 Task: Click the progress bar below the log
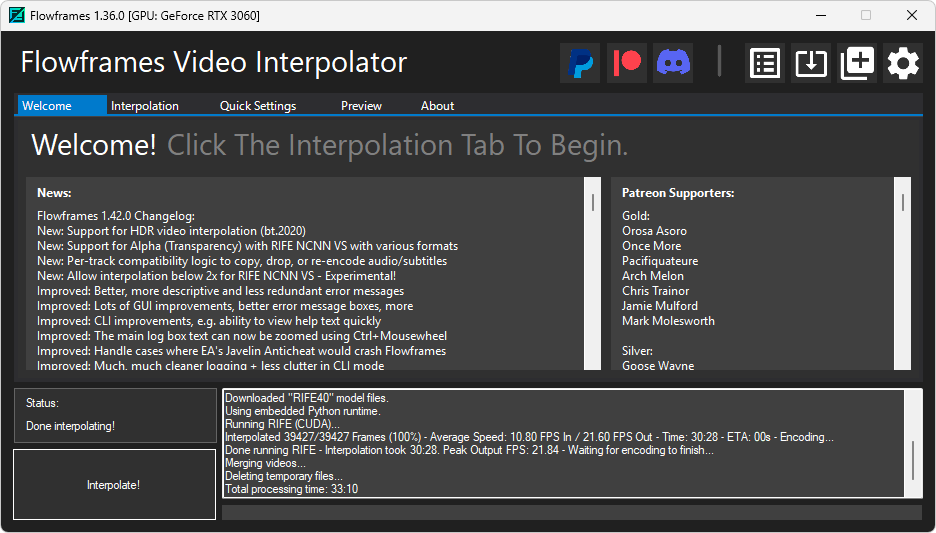[x=572, y=512]
